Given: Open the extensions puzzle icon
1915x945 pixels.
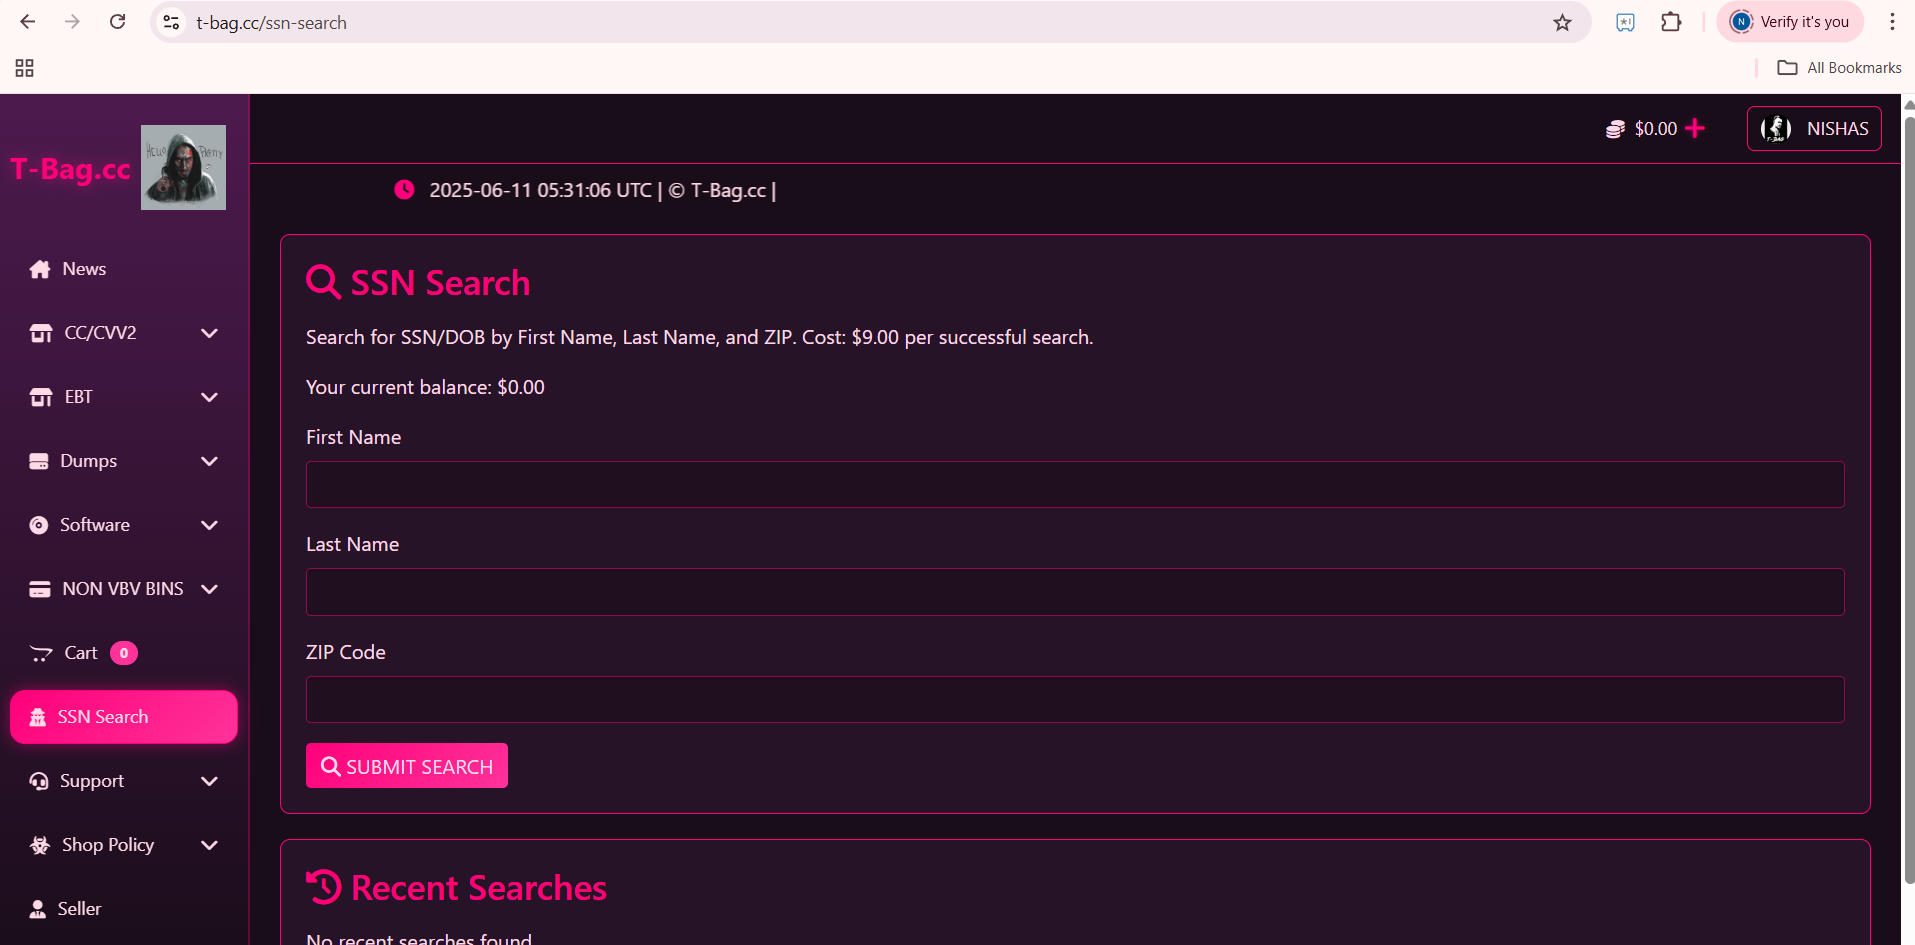Looking at the screenshot, I should 1671,22.
